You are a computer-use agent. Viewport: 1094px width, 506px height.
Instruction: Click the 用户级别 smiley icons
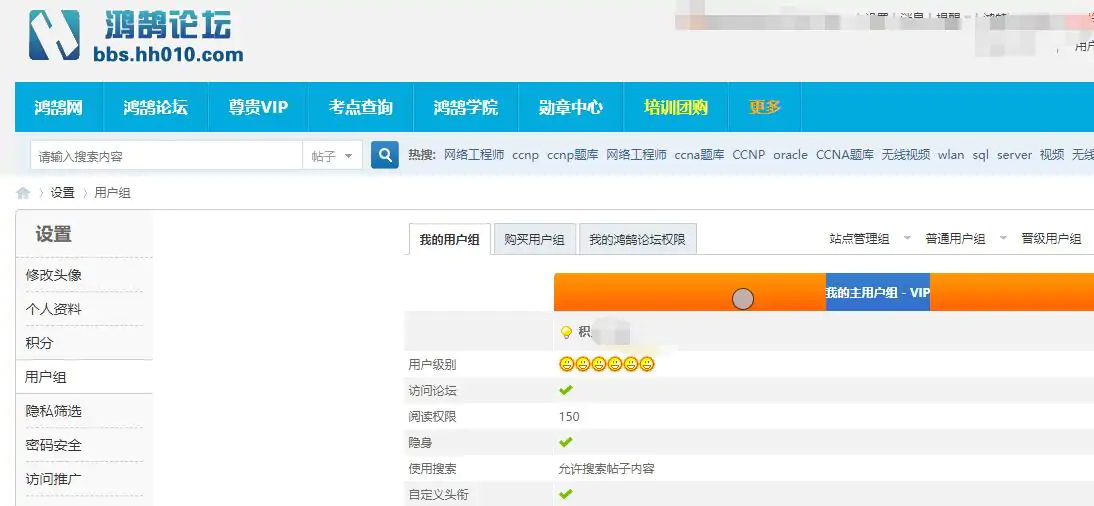[607, 364]
